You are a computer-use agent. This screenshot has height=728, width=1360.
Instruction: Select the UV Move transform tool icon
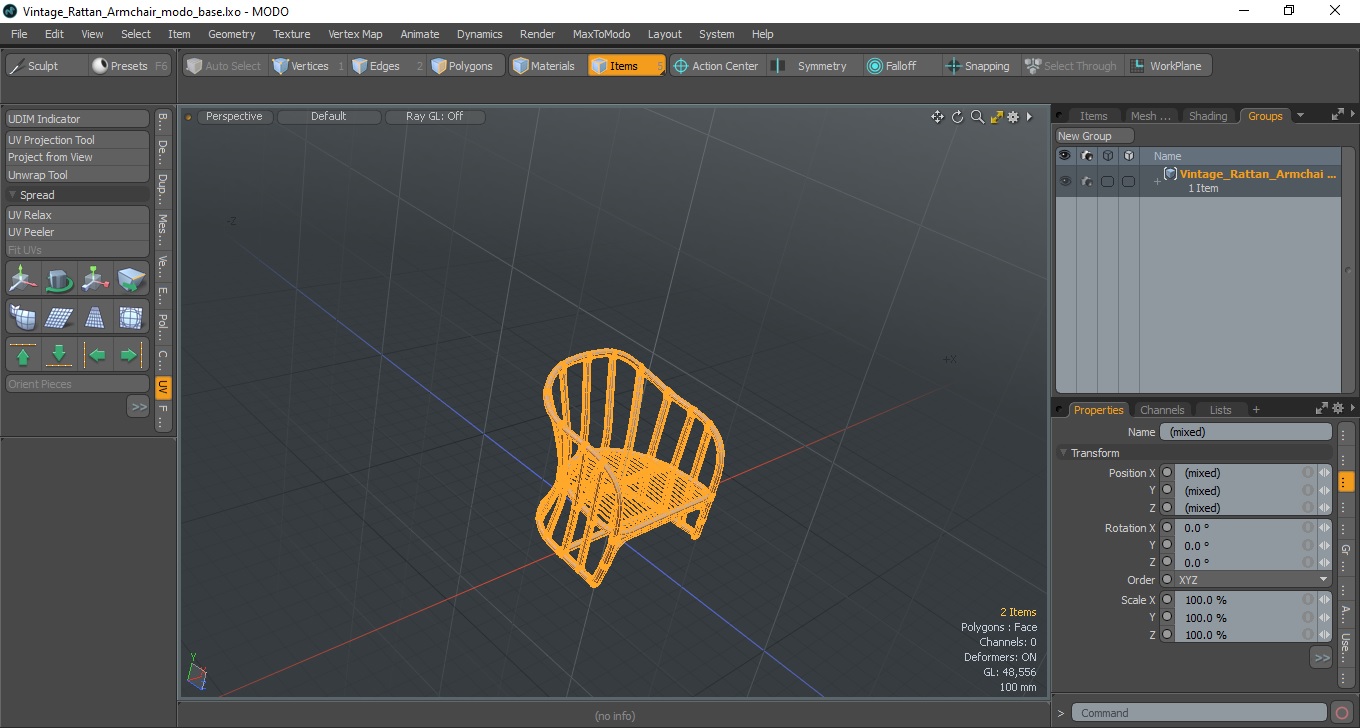pyautogui.click(x=23, y=280)
